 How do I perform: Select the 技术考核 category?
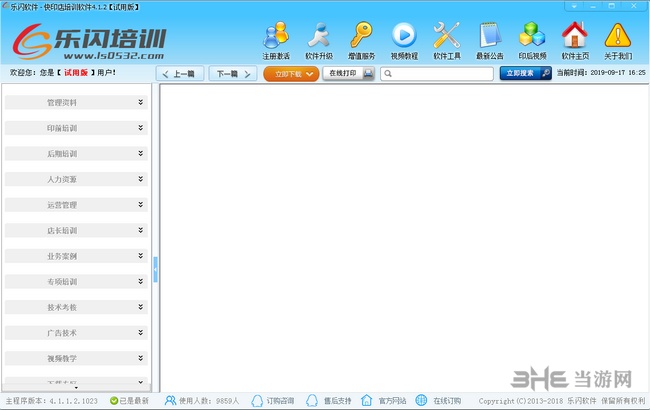pyautogui.click(x=76, y=307)
